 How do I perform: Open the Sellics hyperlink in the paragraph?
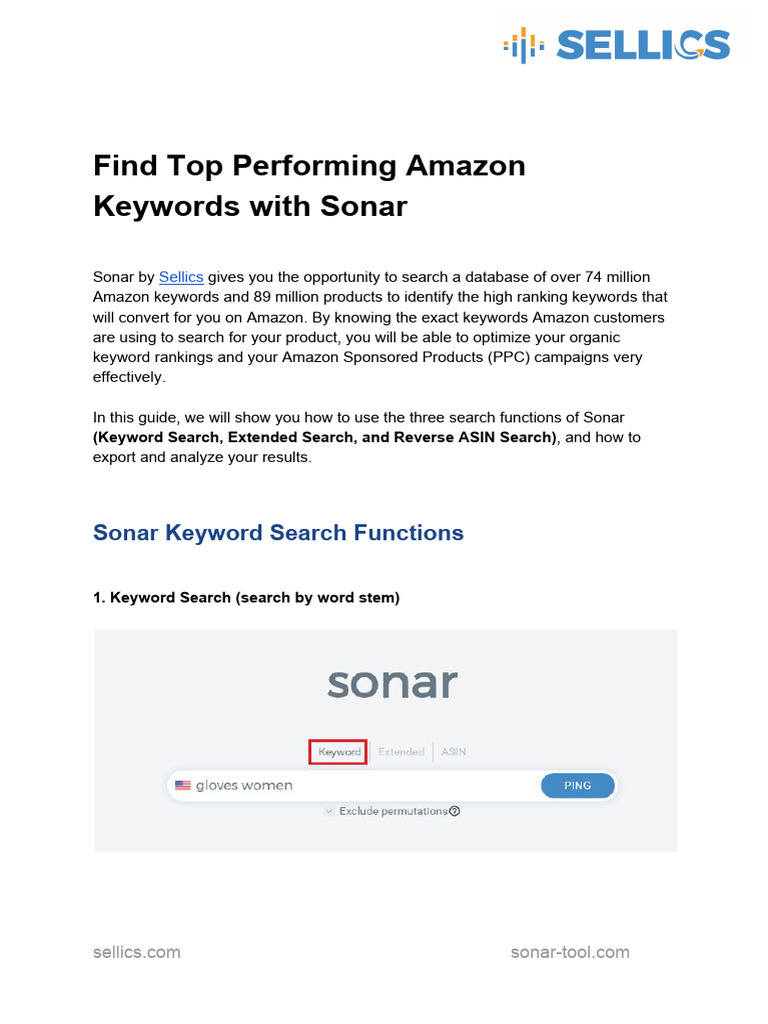(181, 277)
